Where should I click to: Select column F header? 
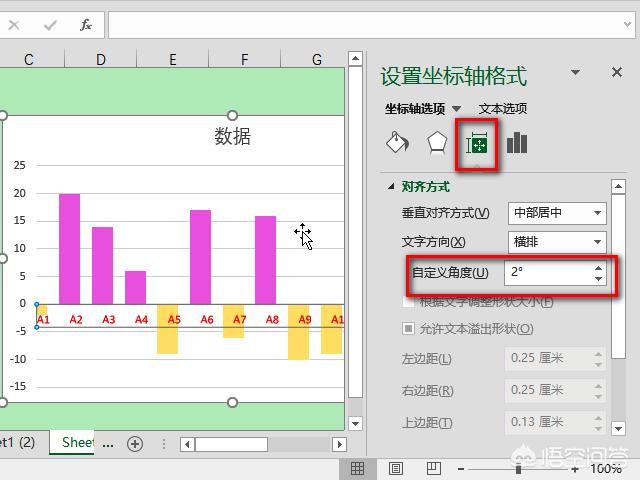pos(244,60)
